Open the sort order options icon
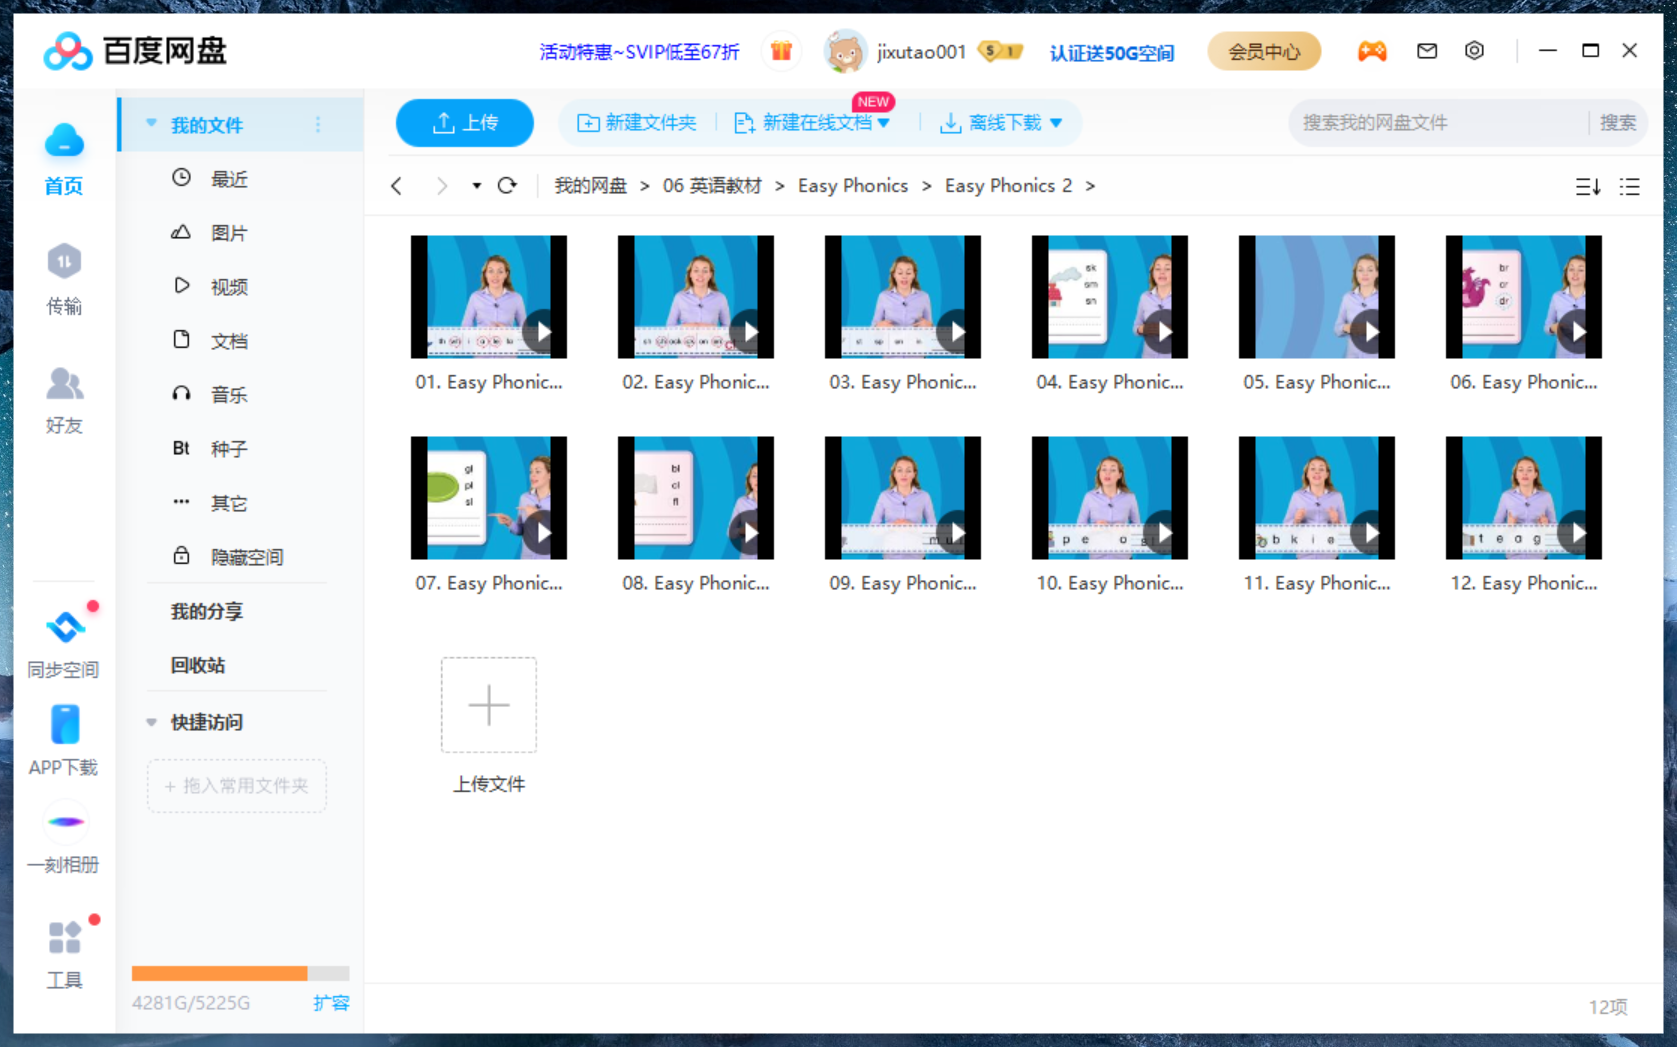This screenshot has width=1677, height=1047. pos(1587,187)
